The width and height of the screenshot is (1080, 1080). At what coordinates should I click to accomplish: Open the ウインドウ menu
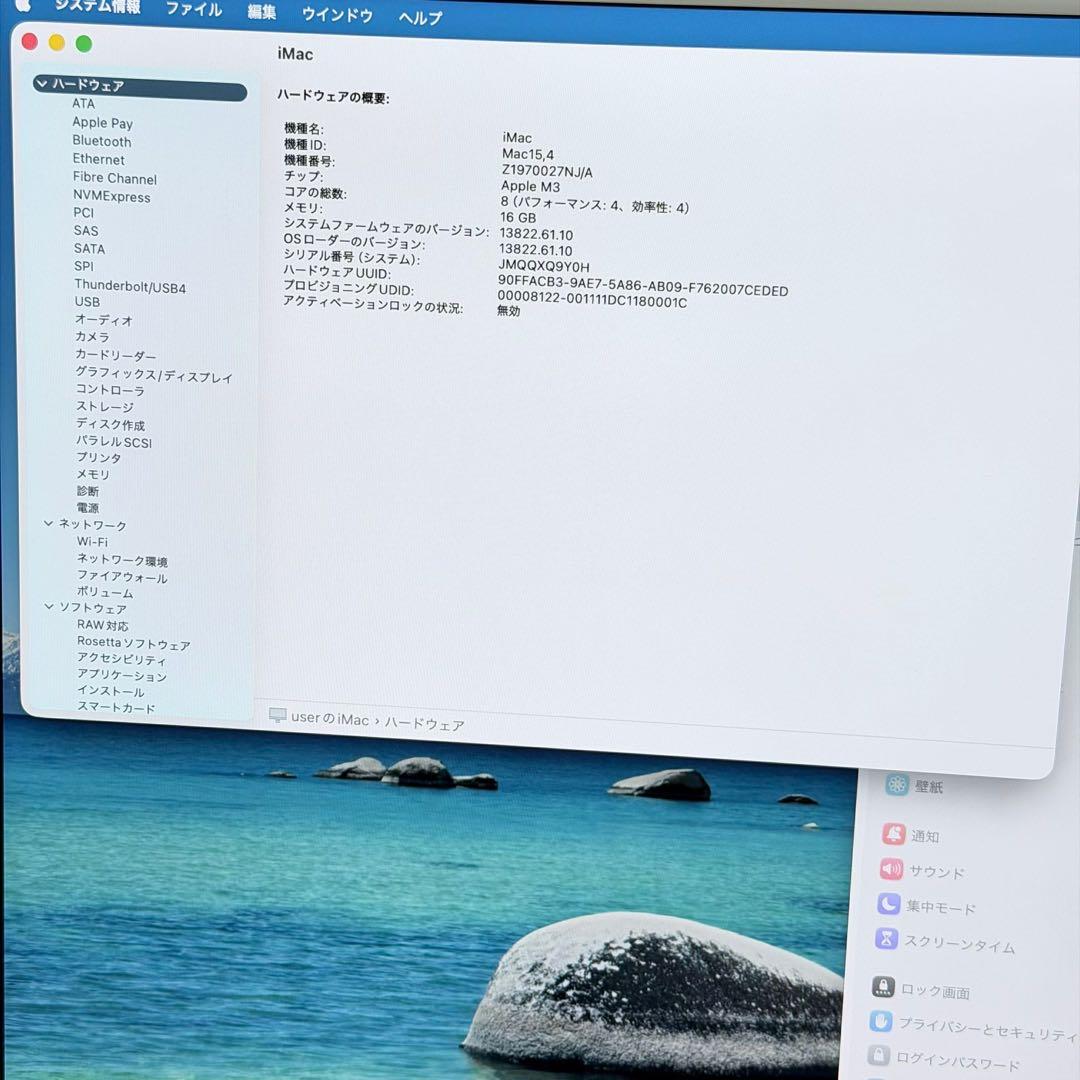[337, 14]
